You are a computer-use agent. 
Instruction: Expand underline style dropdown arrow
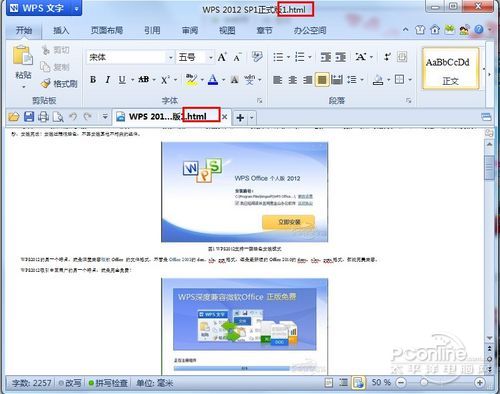132,80
